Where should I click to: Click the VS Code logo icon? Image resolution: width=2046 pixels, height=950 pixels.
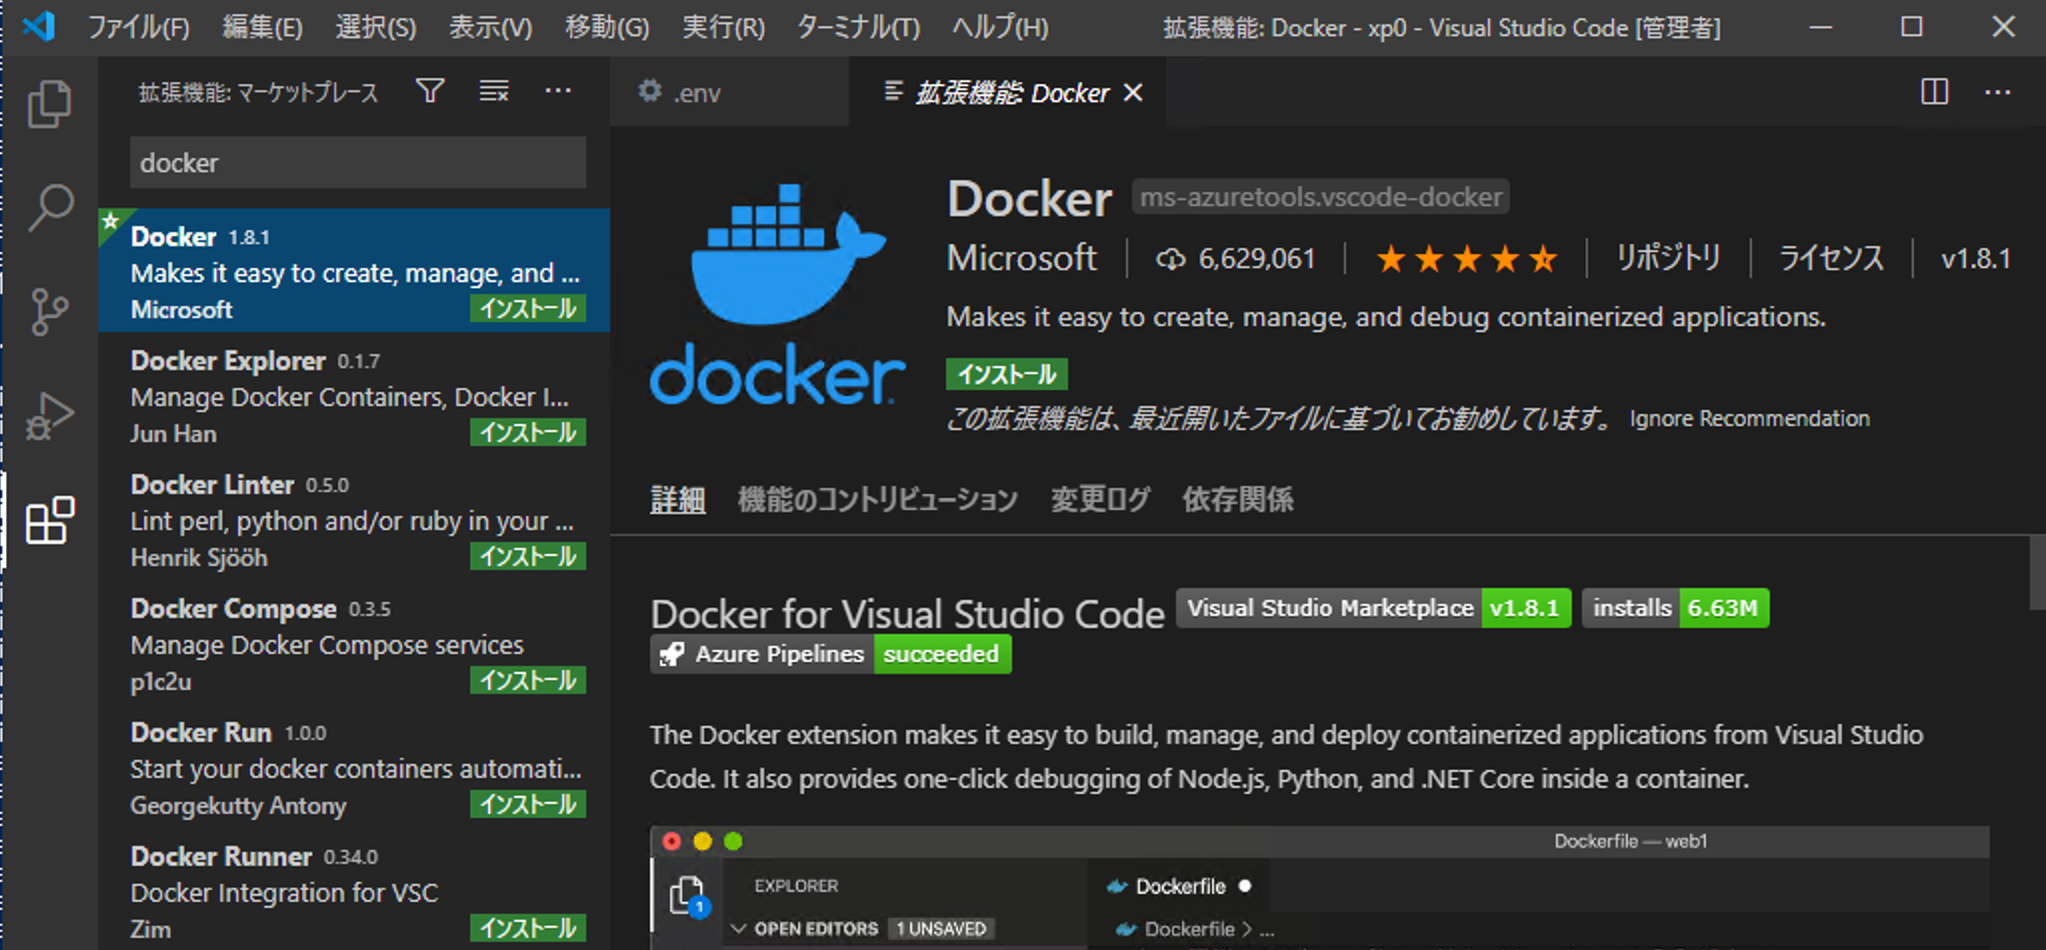coord(38,25)
